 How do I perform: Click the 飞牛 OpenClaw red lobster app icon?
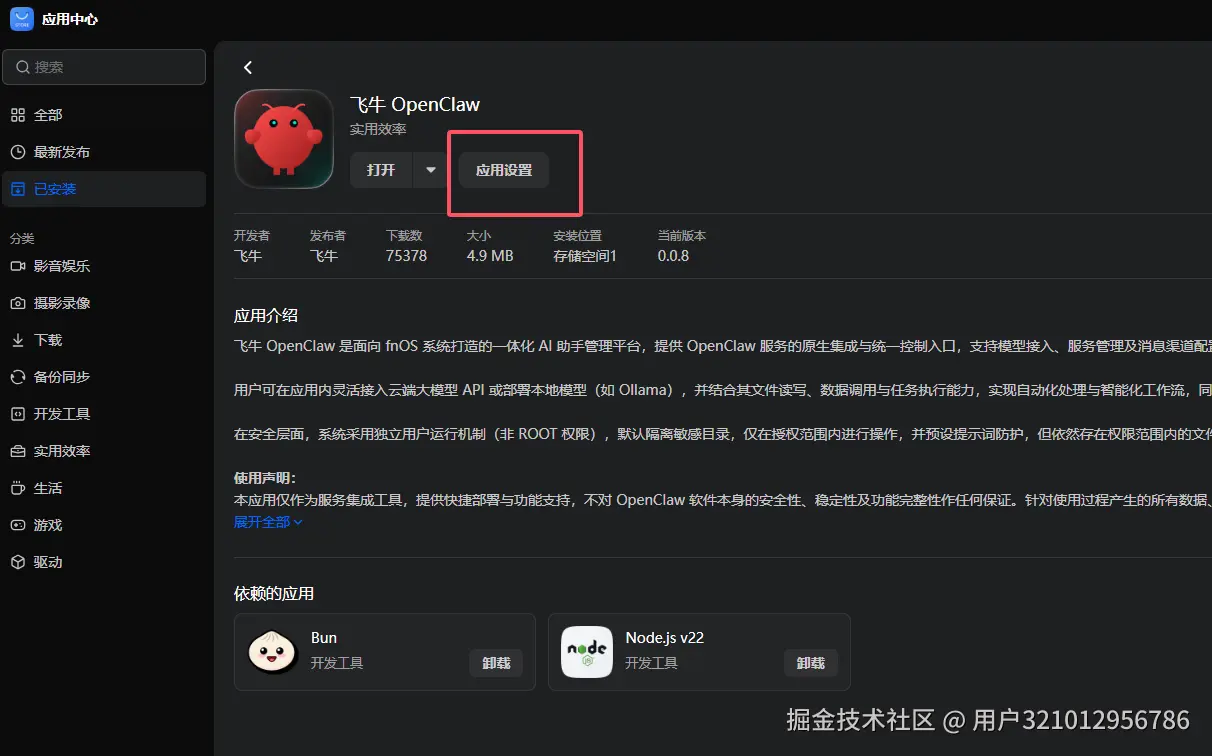click(284, 139)
